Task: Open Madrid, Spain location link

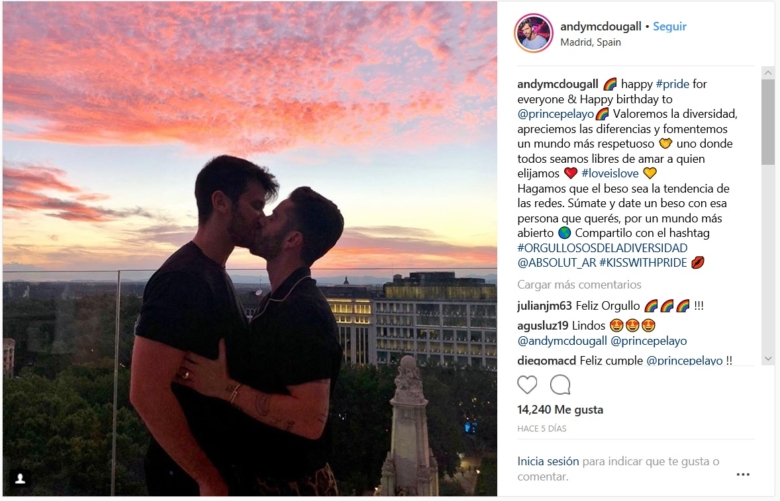Action: 590,42
